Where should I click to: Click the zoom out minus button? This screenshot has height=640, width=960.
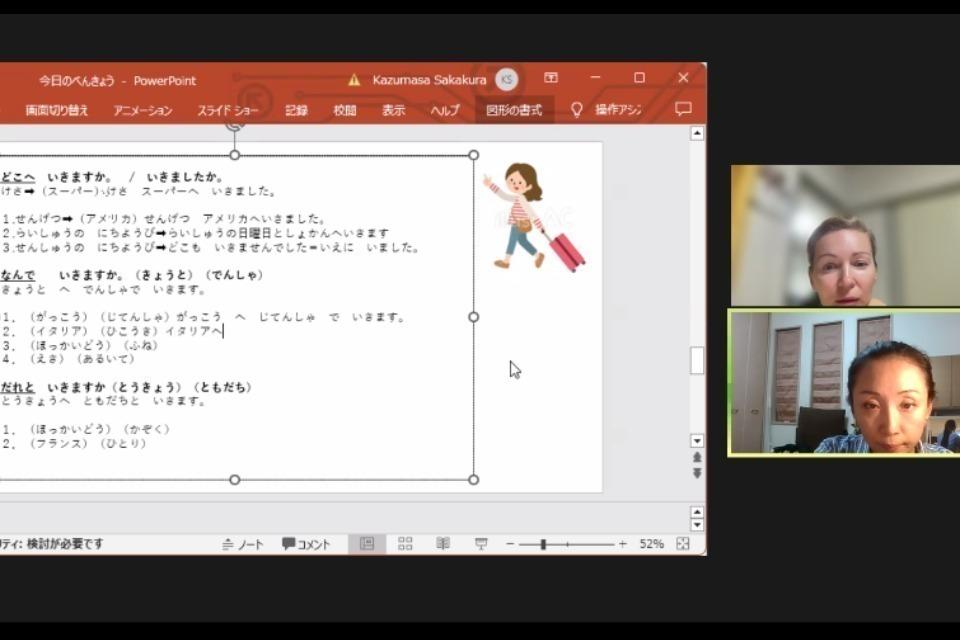click(x=510, y=544)
